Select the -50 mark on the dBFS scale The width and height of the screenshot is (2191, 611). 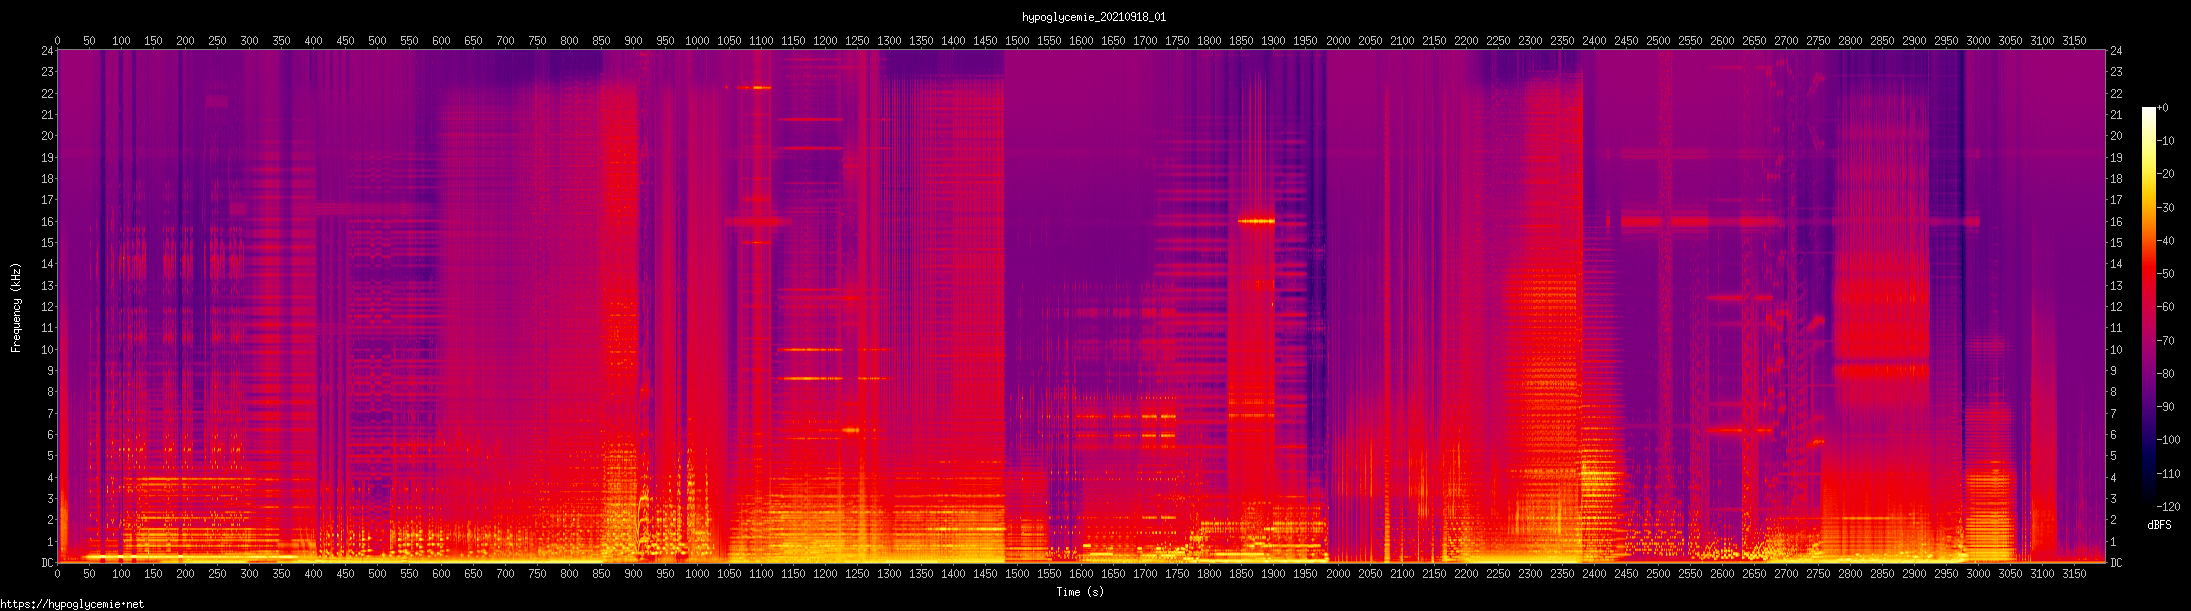click(2166, 274)
